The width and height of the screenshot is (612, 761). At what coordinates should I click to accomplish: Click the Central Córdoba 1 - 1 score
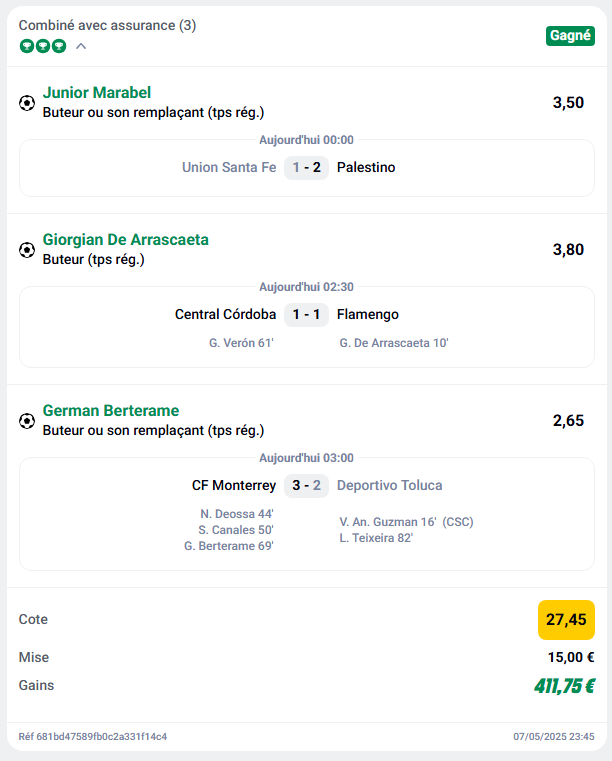306,314
